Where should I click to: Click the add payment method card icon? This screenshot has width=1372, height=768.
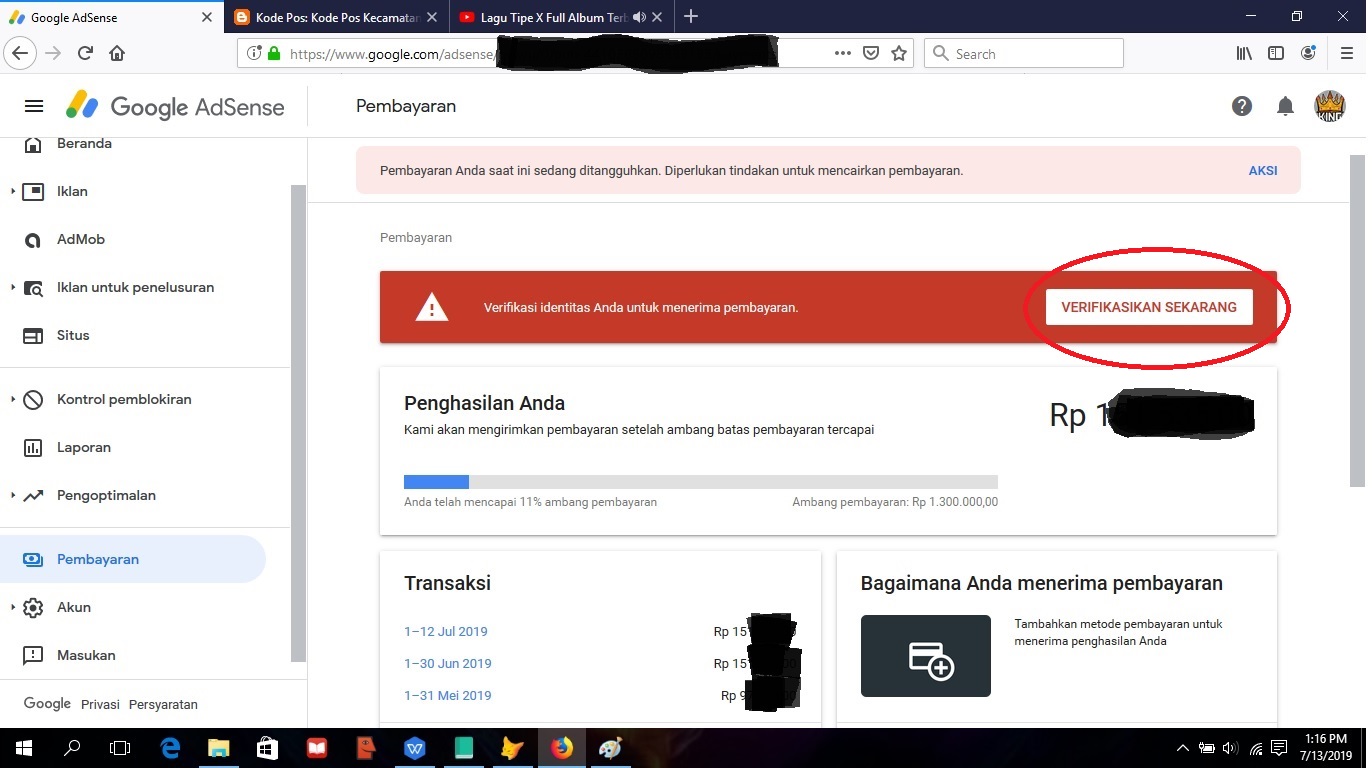point(926,656)
